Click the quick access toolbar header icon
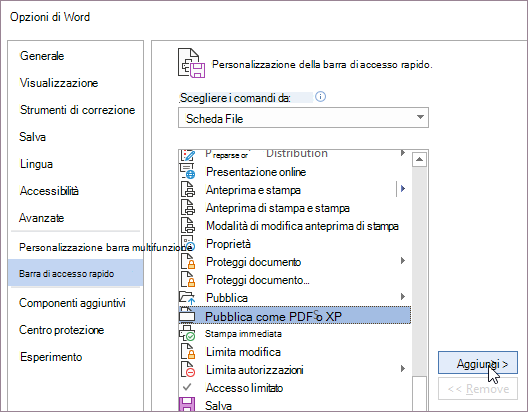Viewport: 528px width, 412px height. coord(191,63)
